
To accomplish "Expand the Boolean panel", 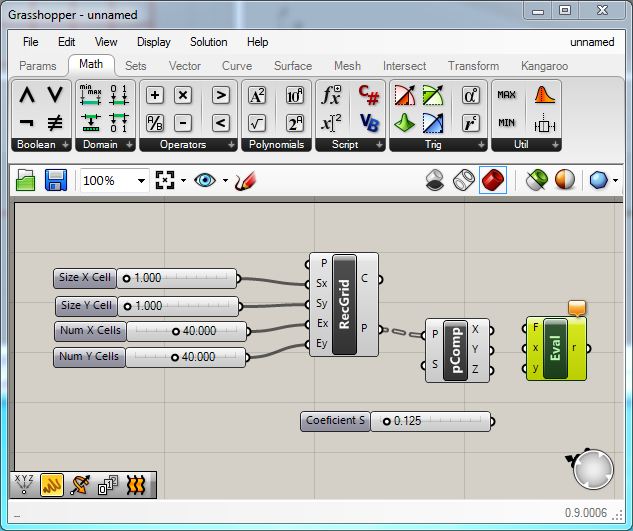I will tap(65, 145).
